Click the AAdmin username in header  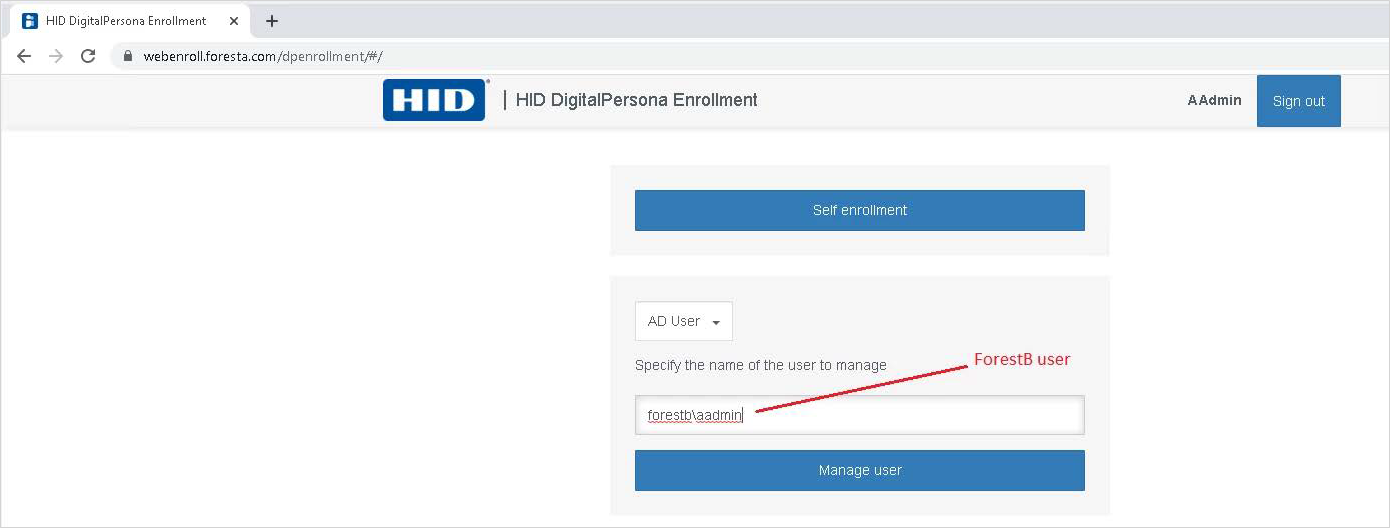point(1214,100)
